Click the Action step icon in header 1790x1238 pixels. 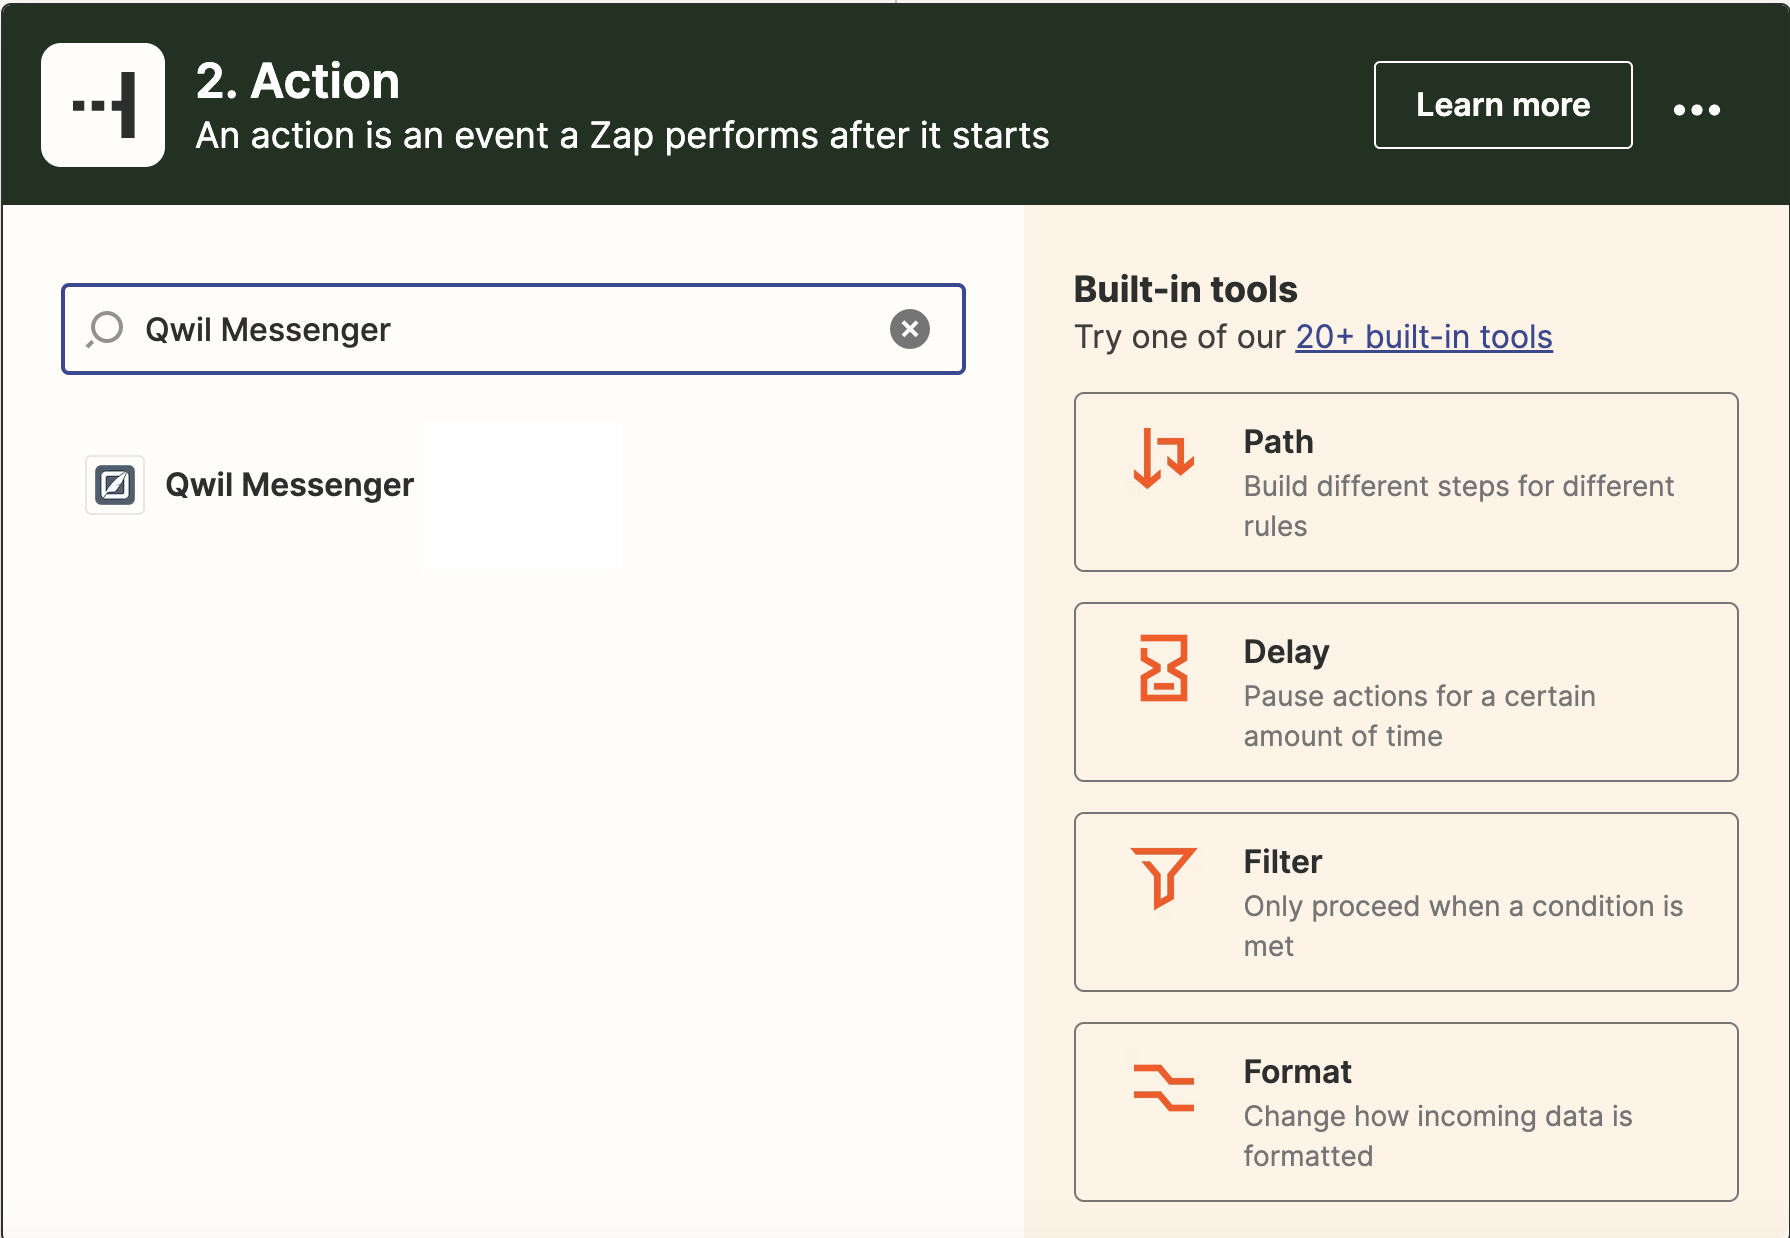click(103, 105)
